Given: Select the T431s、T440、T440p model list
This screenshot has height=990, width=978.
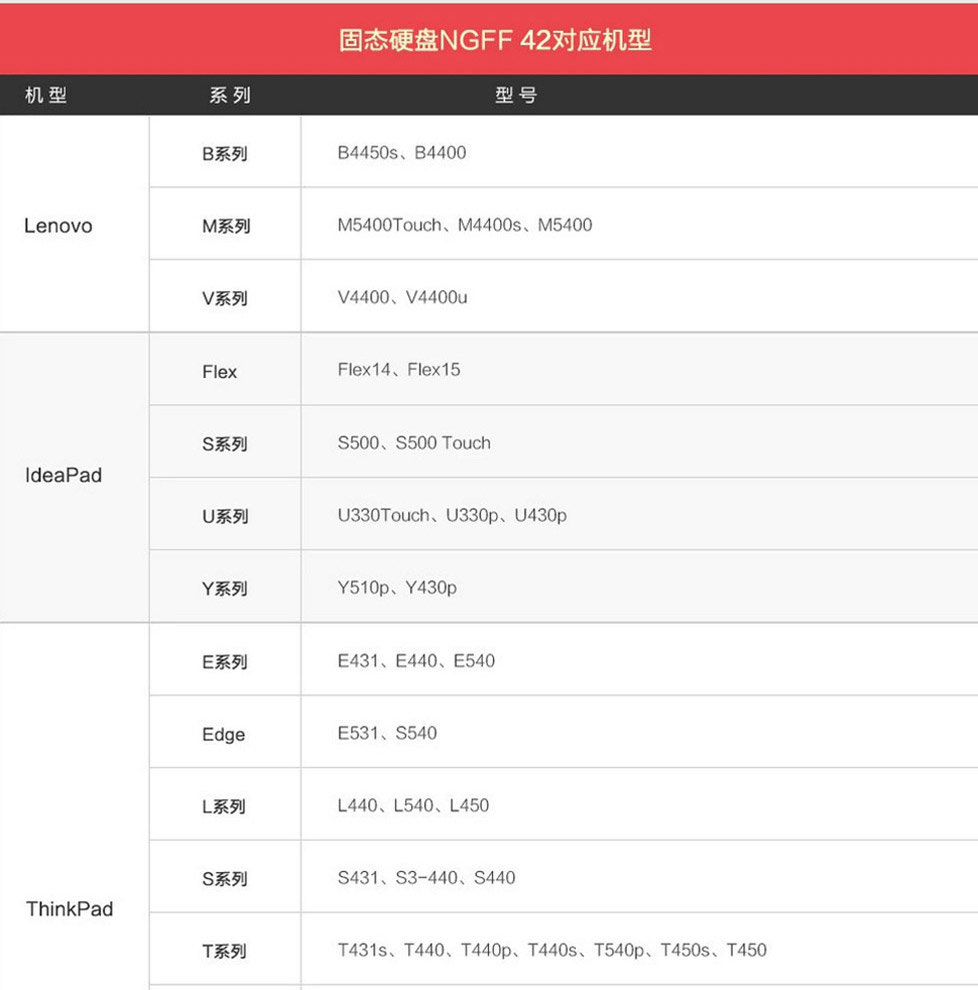Looking at the screenshot, I should 552,950.
